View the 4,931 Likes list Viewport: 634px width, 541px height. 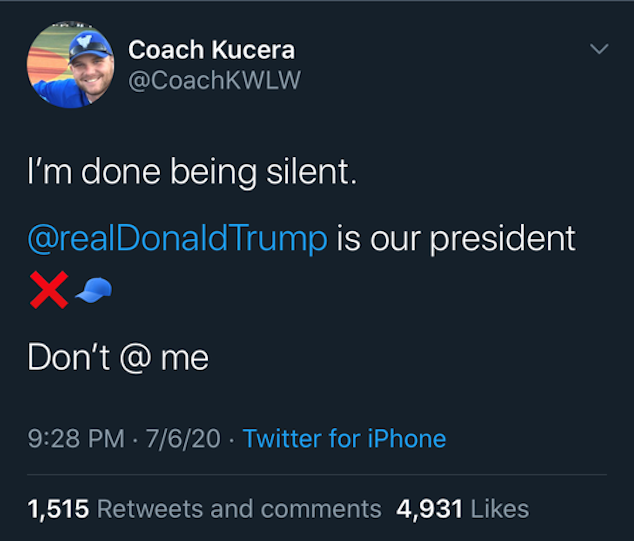463,509
